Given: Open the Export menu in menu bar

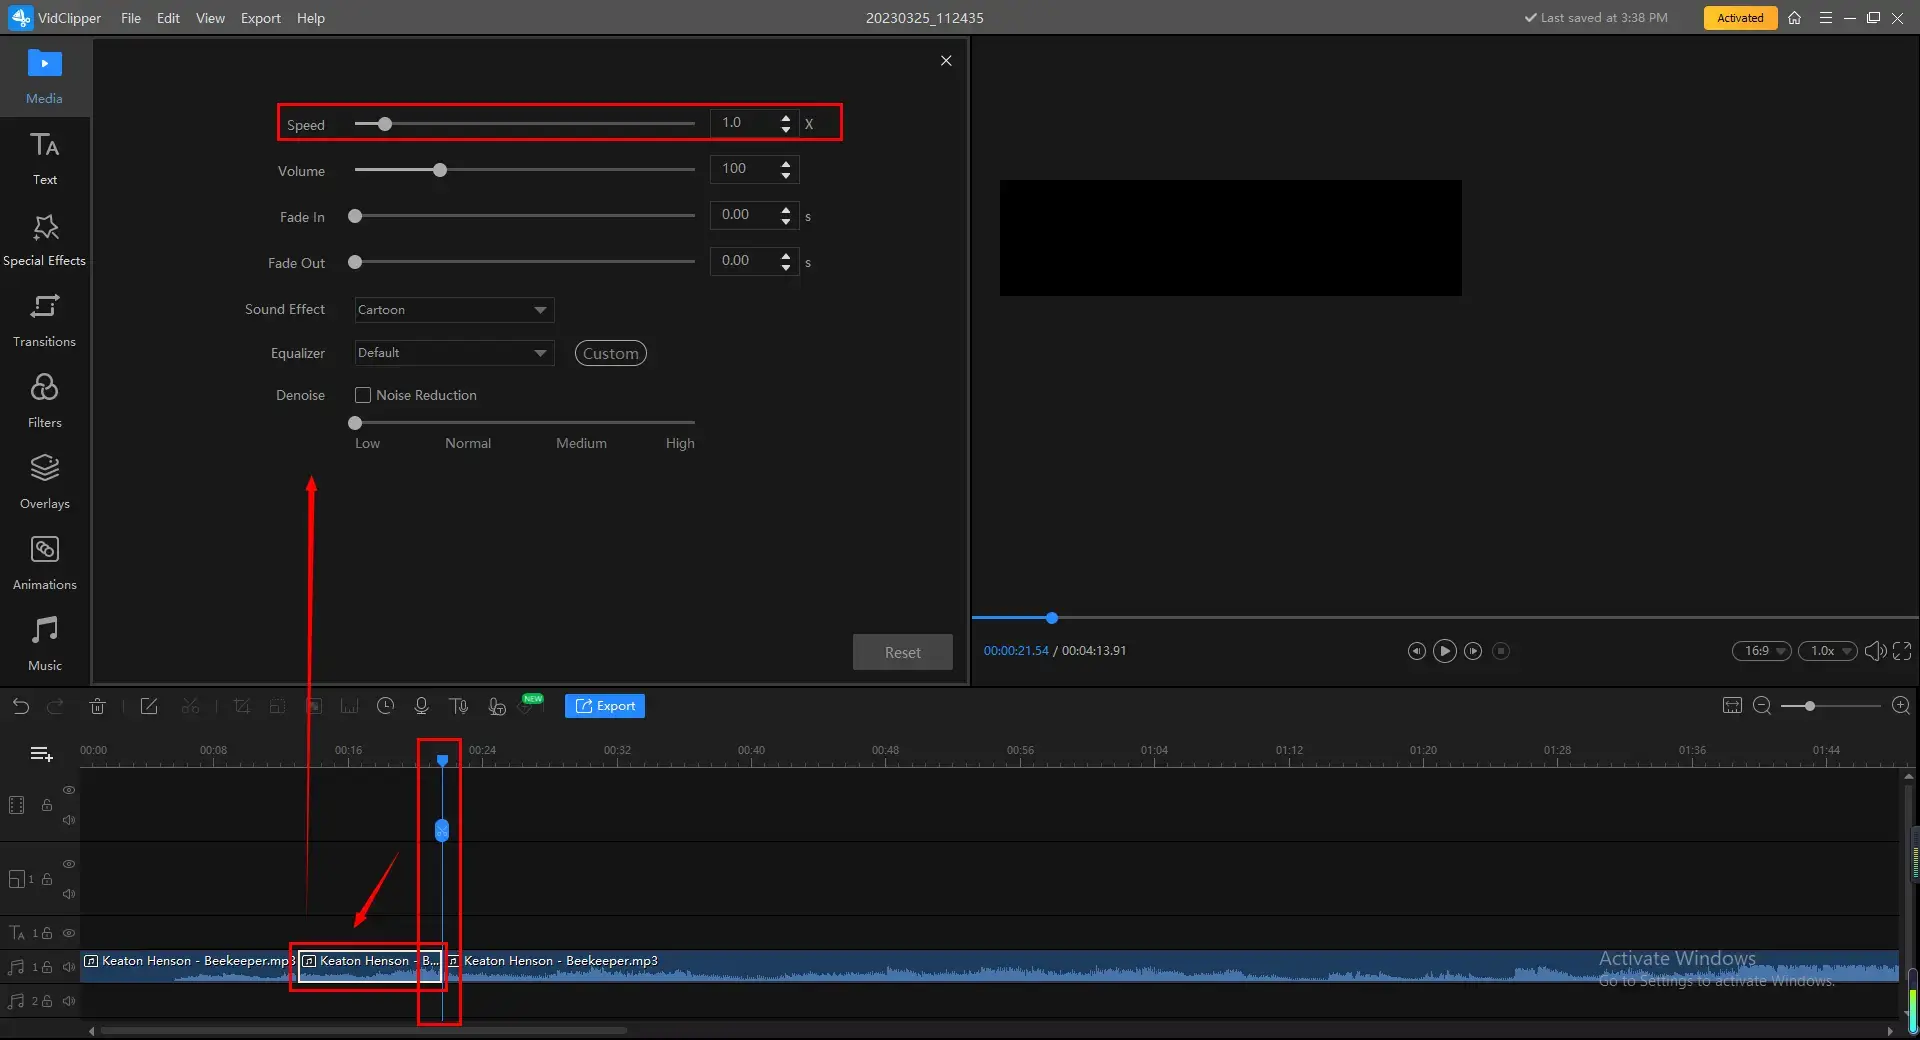Looking at the screenshot, I should (x=260, y=18).
